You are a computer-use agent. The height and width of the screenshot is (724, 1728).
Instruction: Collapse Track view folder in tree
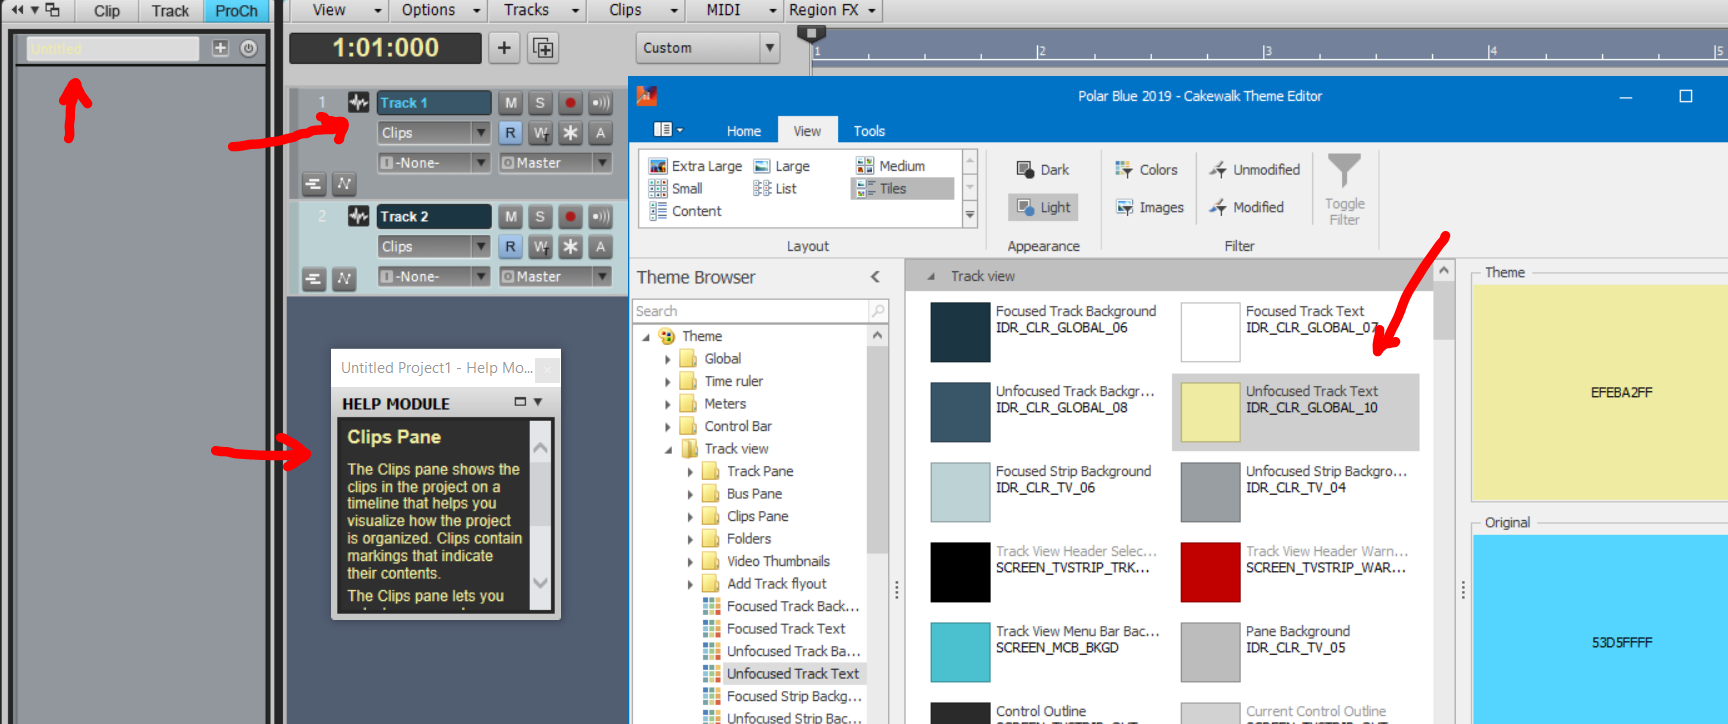pyautogui.click(x=668, y=449)
